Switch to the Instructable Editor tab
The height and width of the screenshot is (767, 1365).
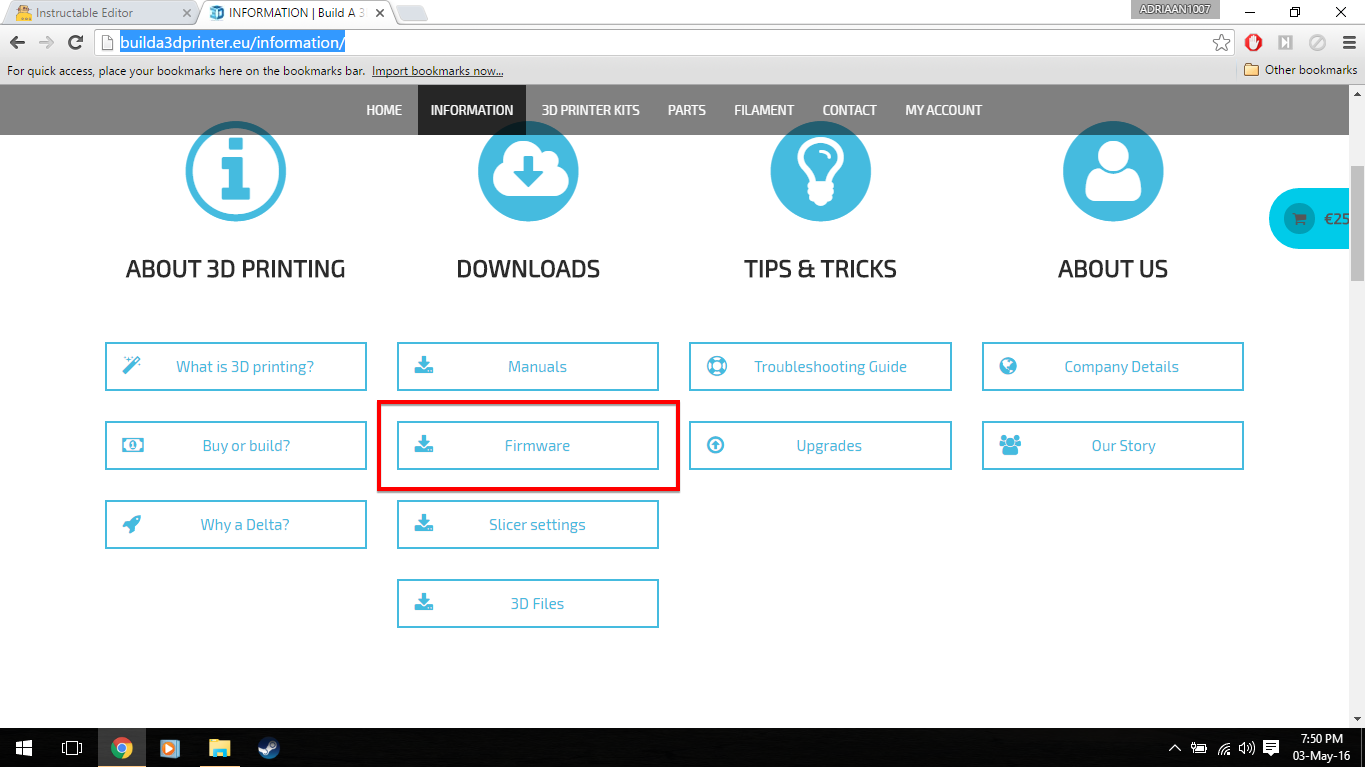tap(100, 13)
